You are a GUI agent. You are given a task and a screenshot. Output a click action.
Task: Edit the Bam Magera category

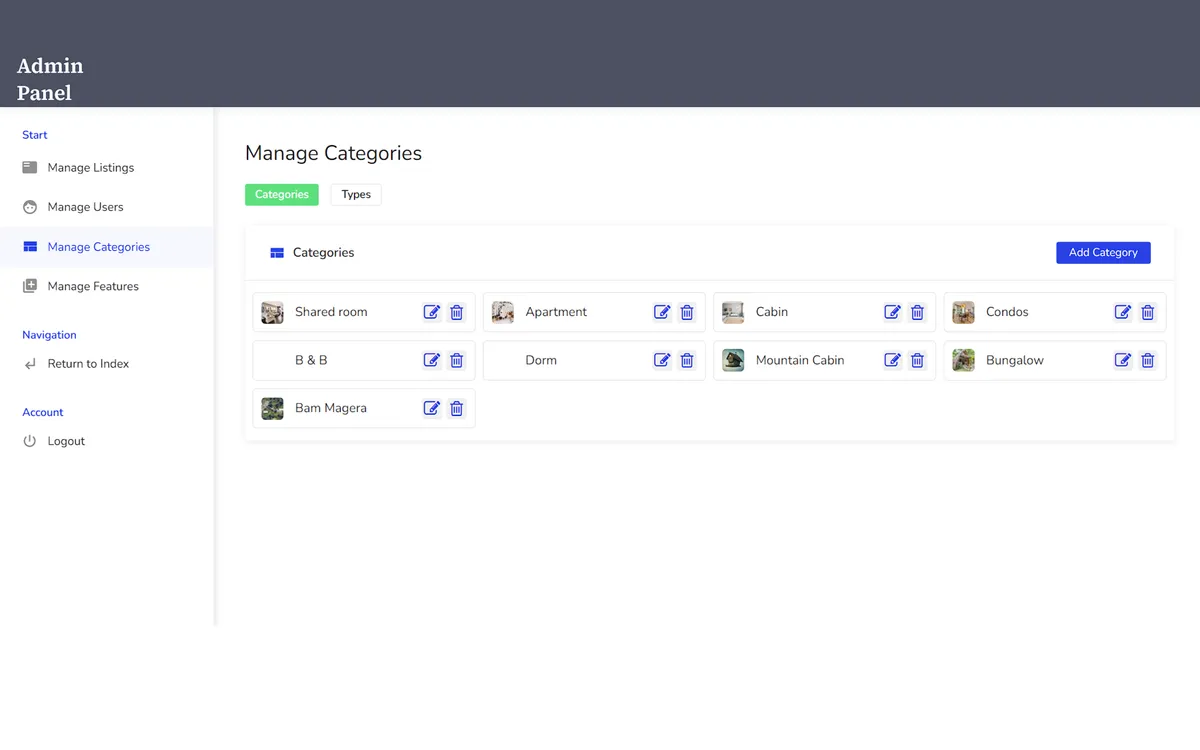tap(432, 408)
